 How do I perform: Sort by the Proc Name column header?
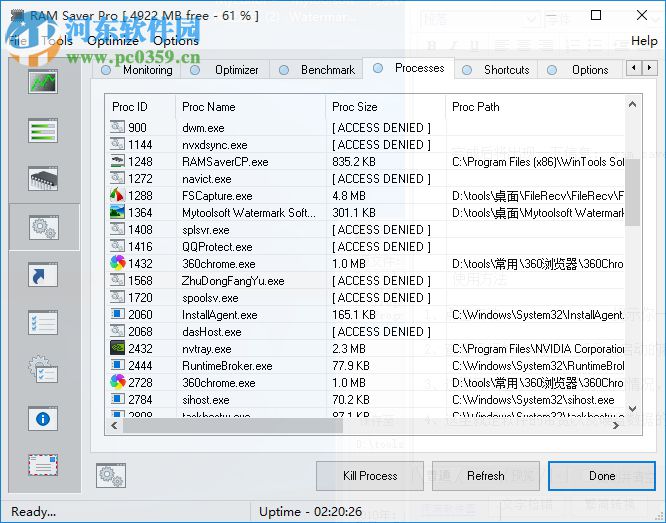[251, 107]
